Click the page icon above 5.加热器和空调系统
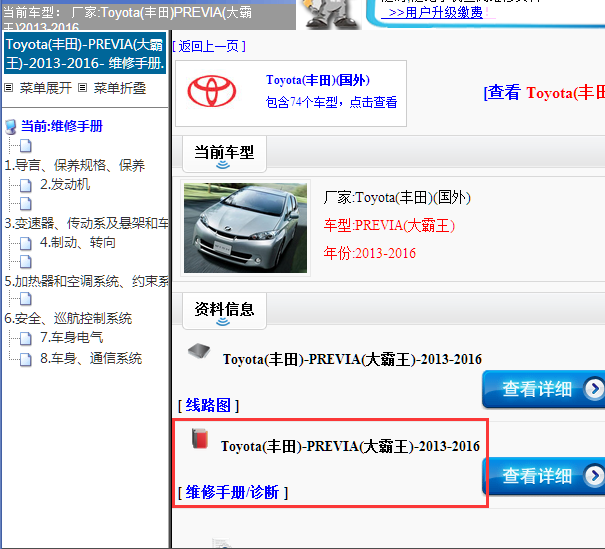The height and width of the screenshot is (549, 605). click(25, 262)
